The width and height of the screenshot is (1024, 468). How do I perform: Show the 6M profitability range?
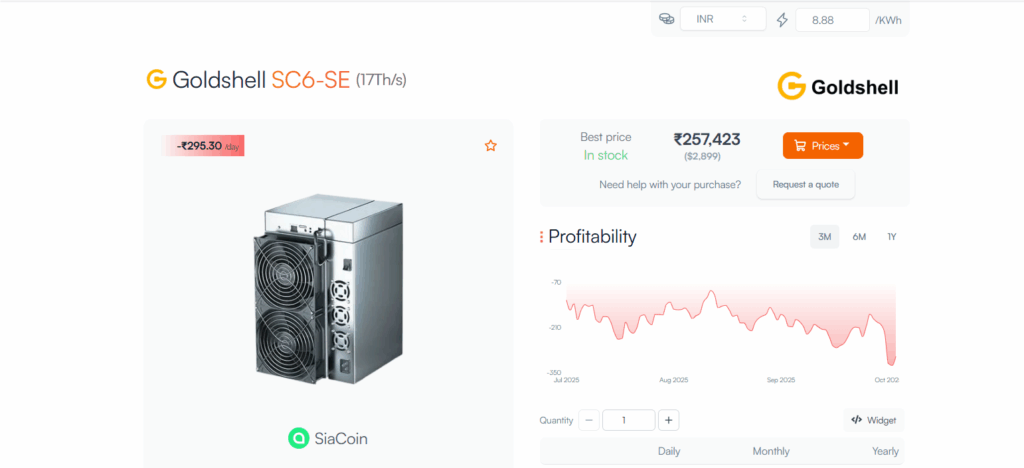(x=859, y=237)
